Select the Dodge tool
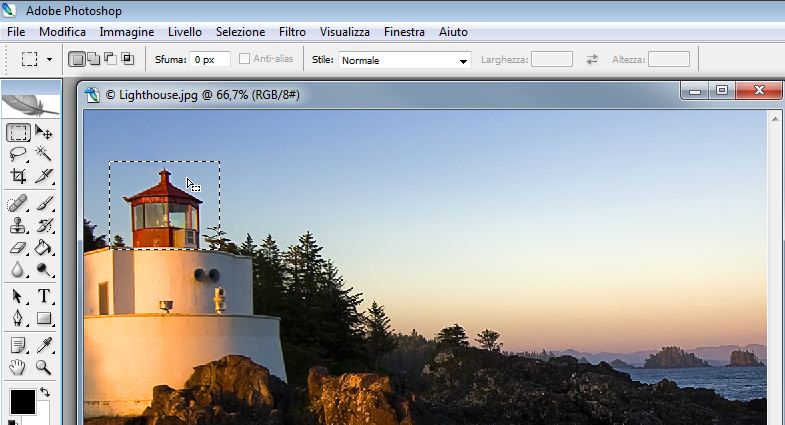Screen dimensions: 785x425 click(44, 269)
